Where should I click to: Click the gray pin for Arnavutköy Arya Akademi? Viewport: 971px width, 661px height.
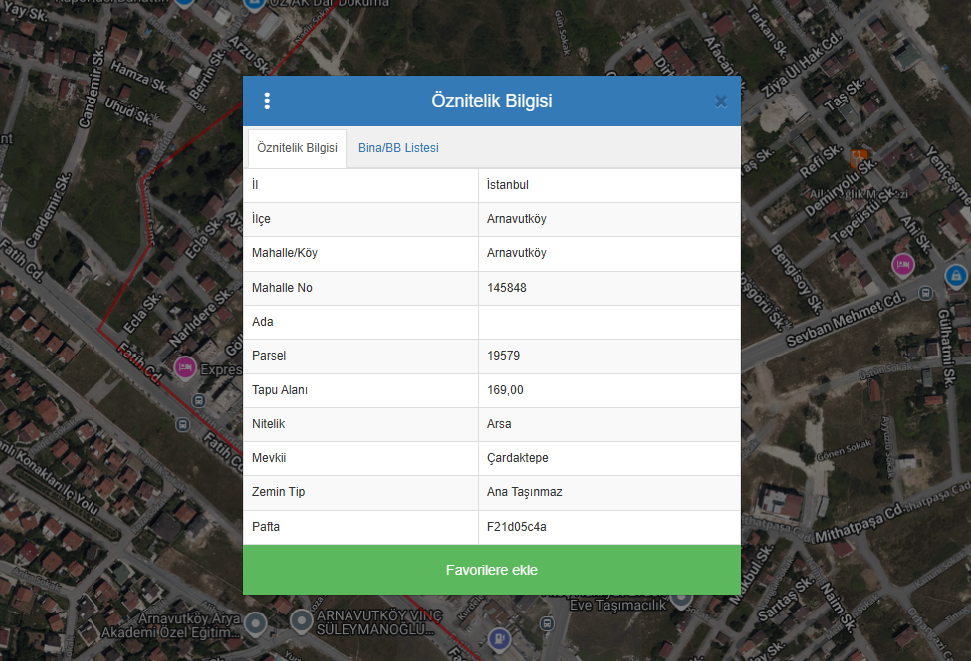pyautogui.click(x=256, y=624)
